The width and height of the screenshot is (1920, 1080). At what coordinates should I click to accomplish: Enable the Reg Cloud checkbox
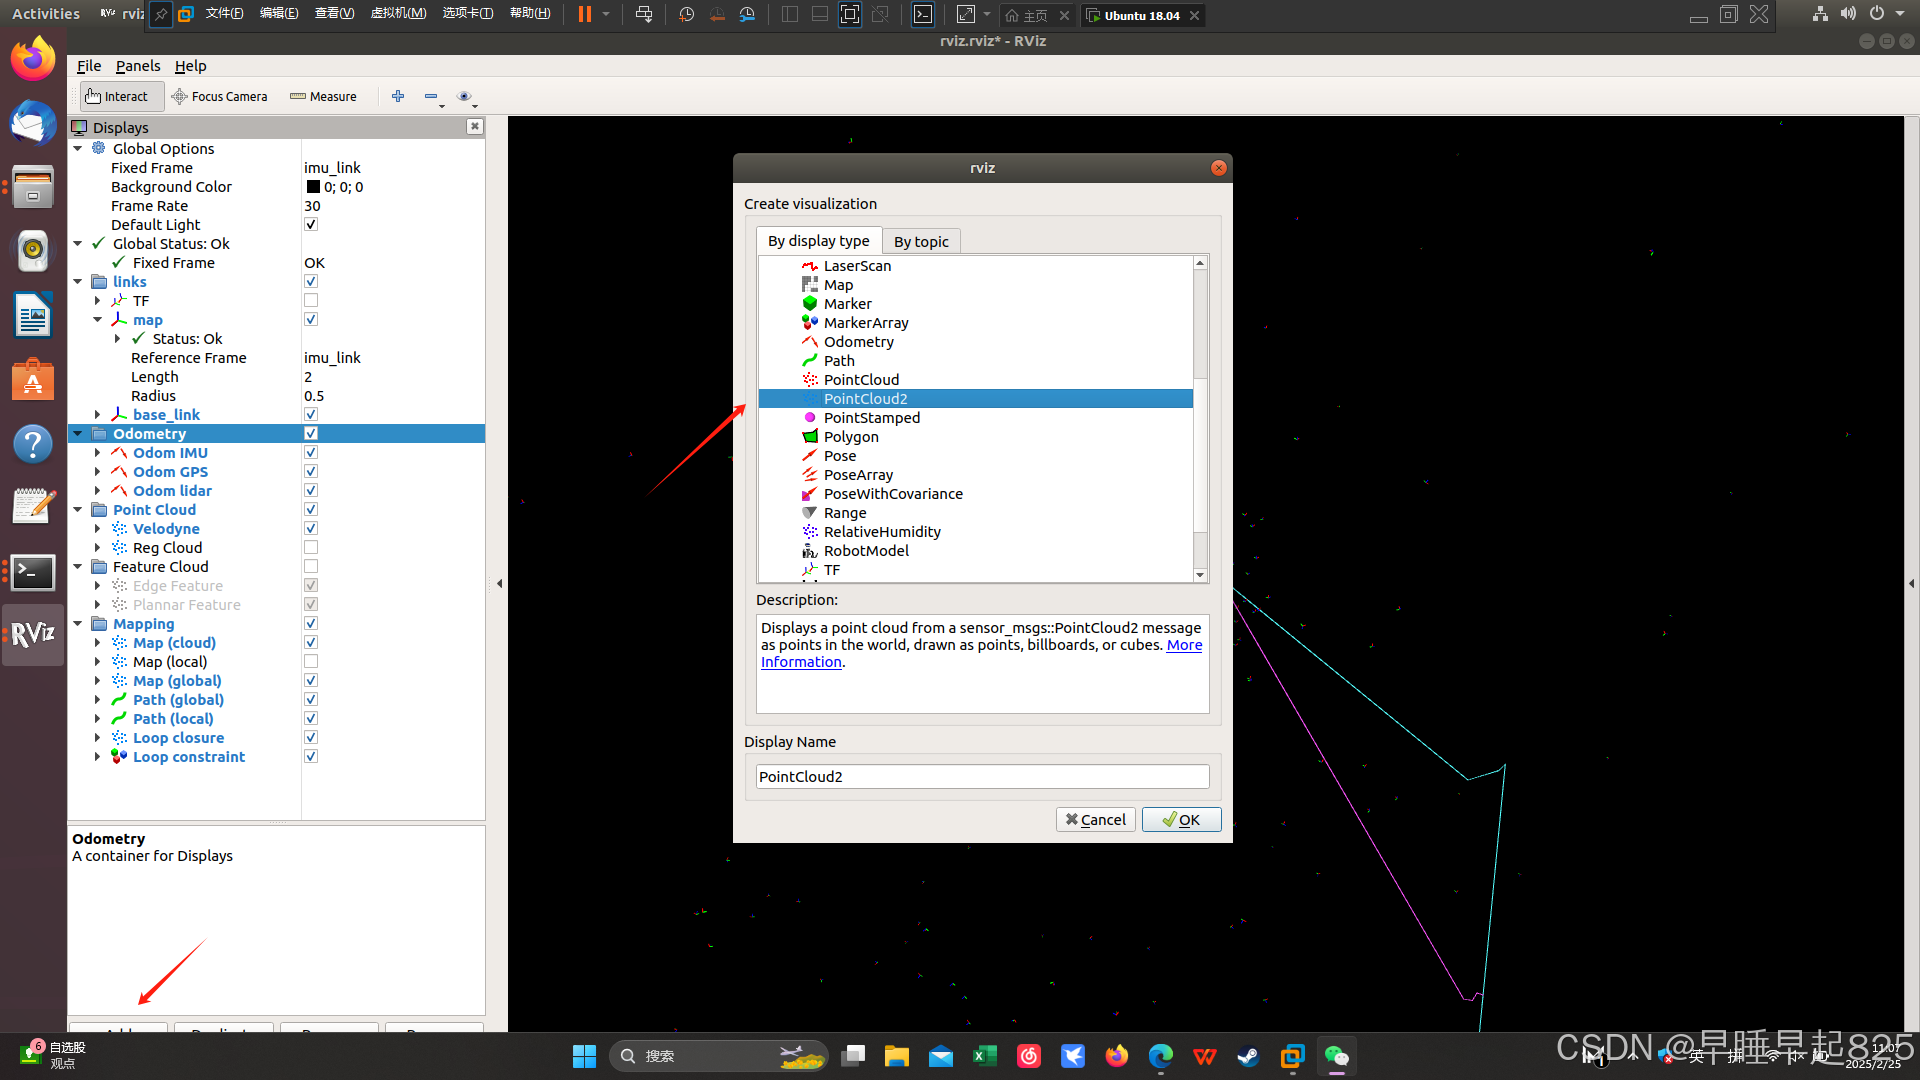311,548
